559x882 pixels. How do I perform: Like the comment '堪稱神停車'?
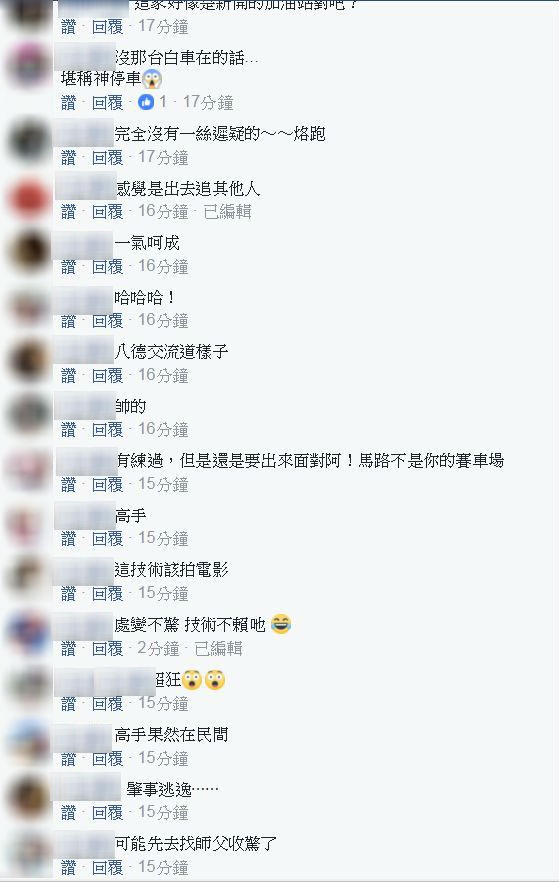click(68, 102)
